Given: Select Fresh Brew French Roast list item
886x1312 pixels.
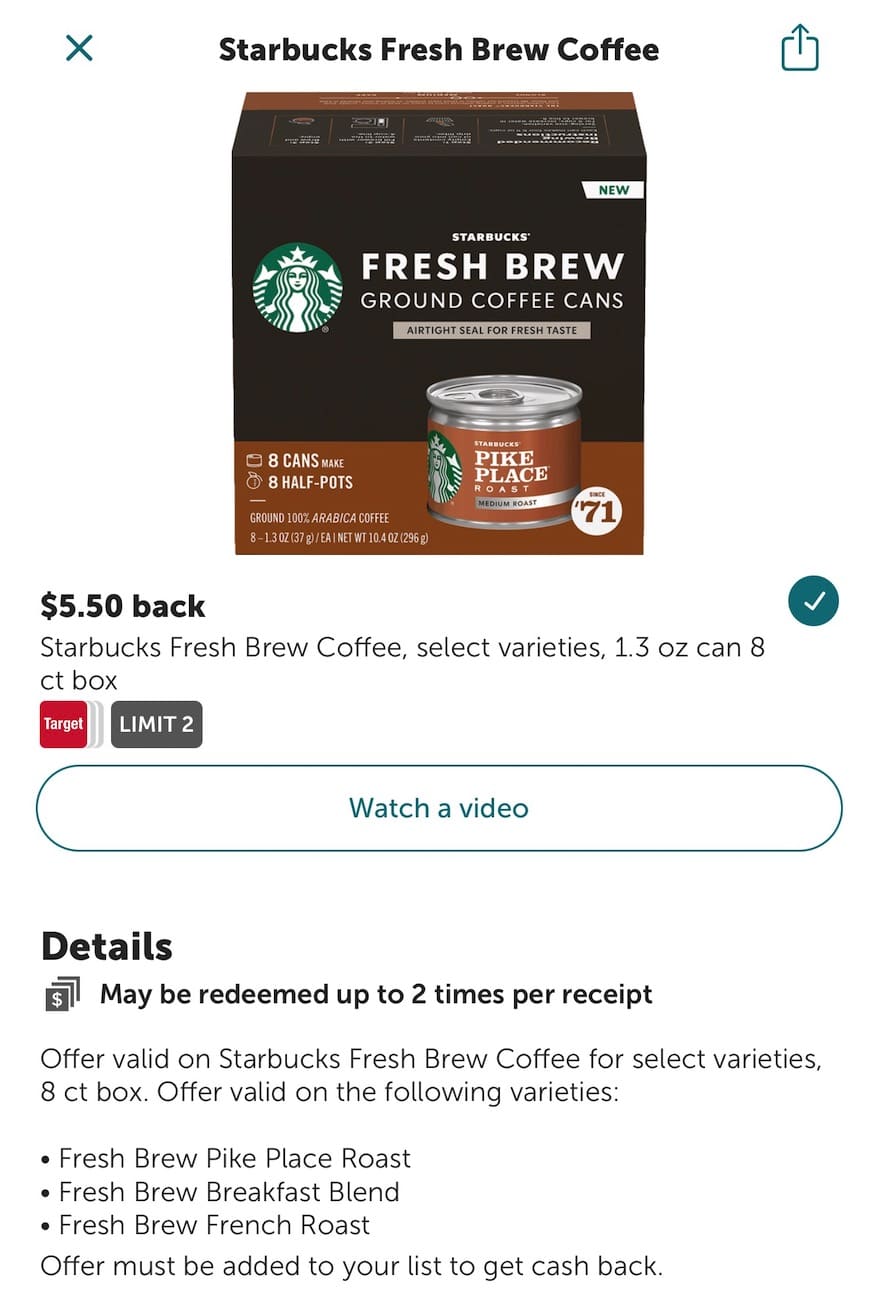Looking at the screenshot, I should click(x=205, y=1225).
